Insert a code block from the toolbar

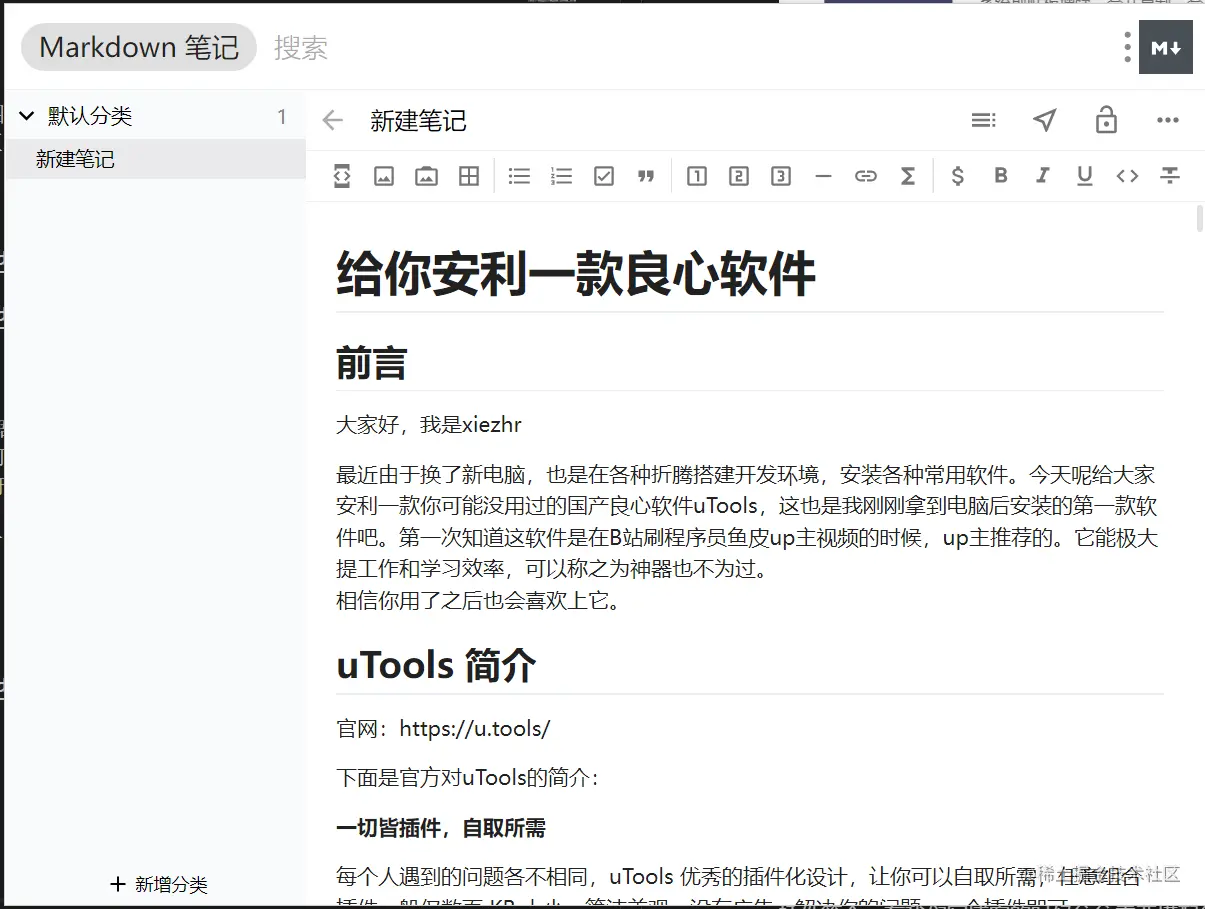[342, 176]
